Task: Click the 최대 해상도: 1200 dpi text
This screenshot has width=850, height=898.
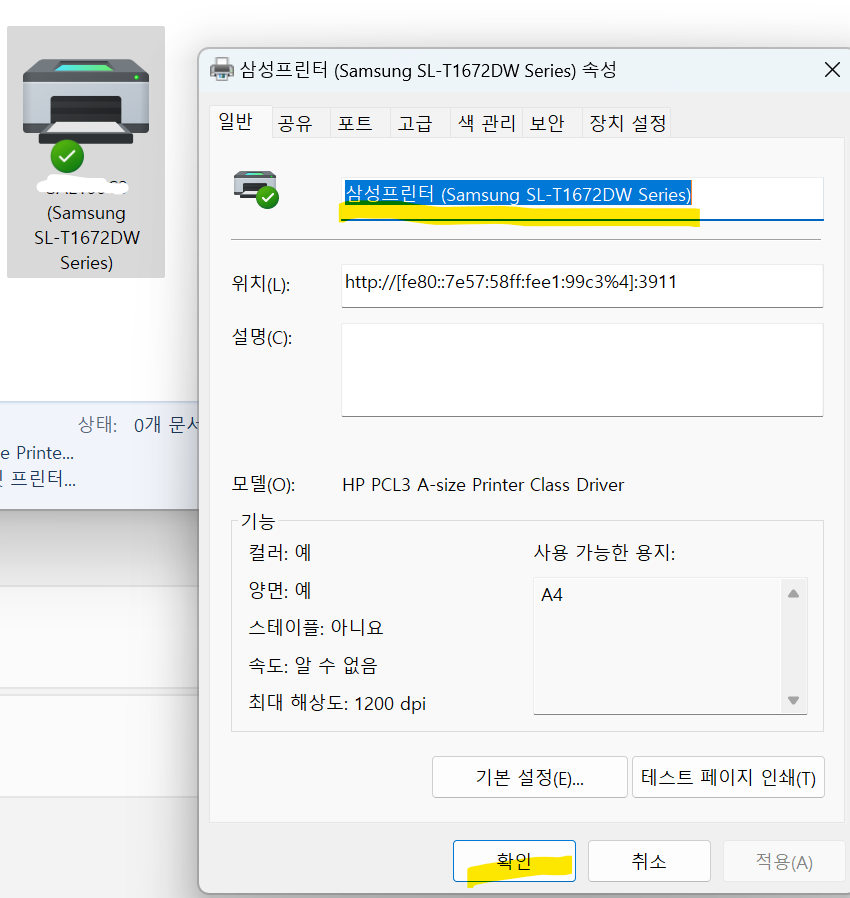Action: point(337,703)
